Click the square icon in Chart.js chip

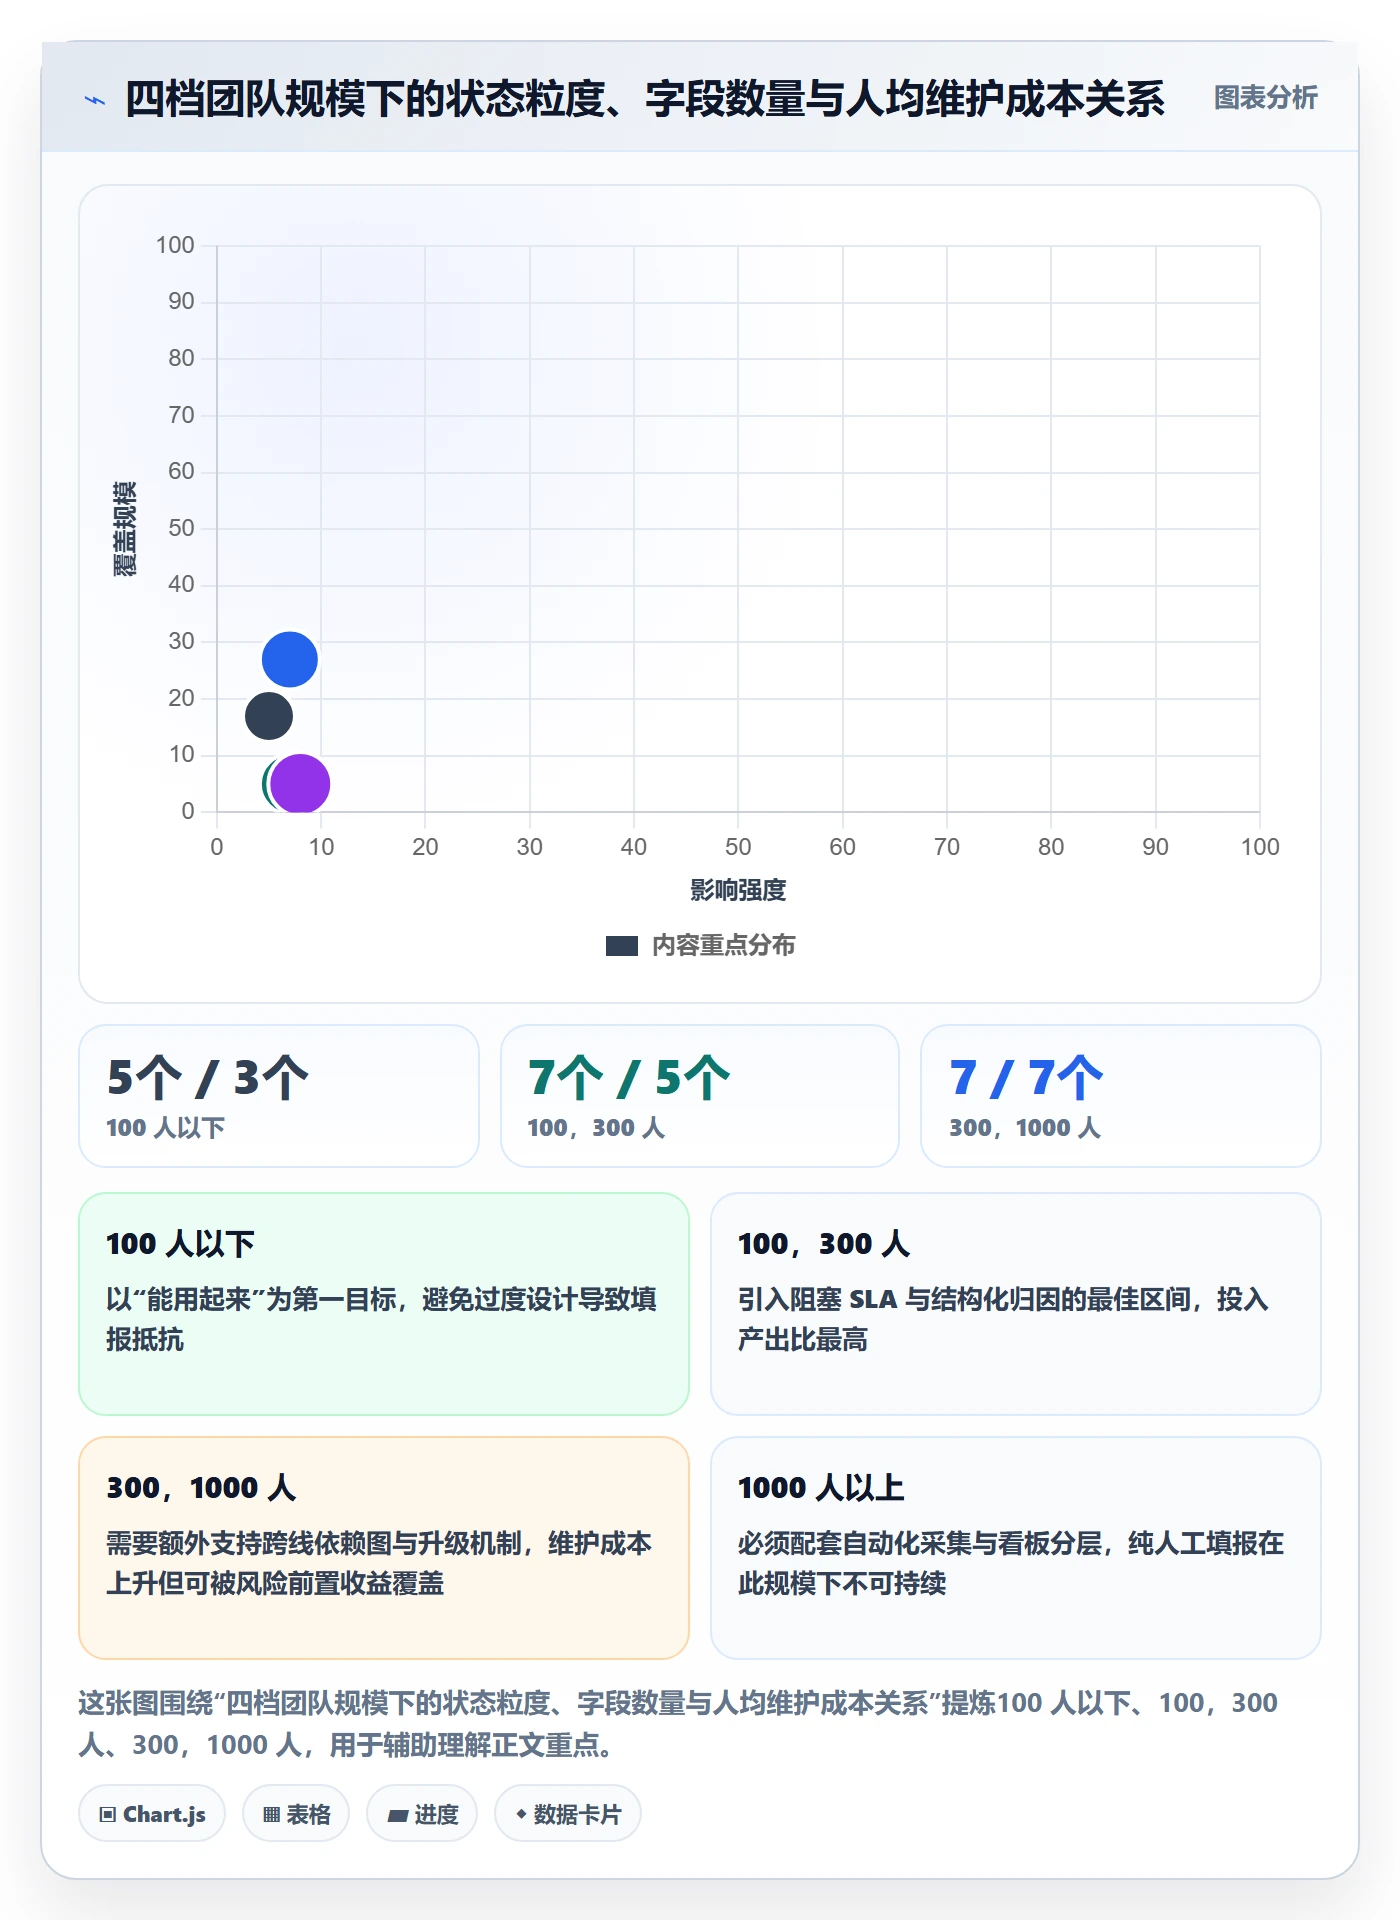(x=108, y=1814)
